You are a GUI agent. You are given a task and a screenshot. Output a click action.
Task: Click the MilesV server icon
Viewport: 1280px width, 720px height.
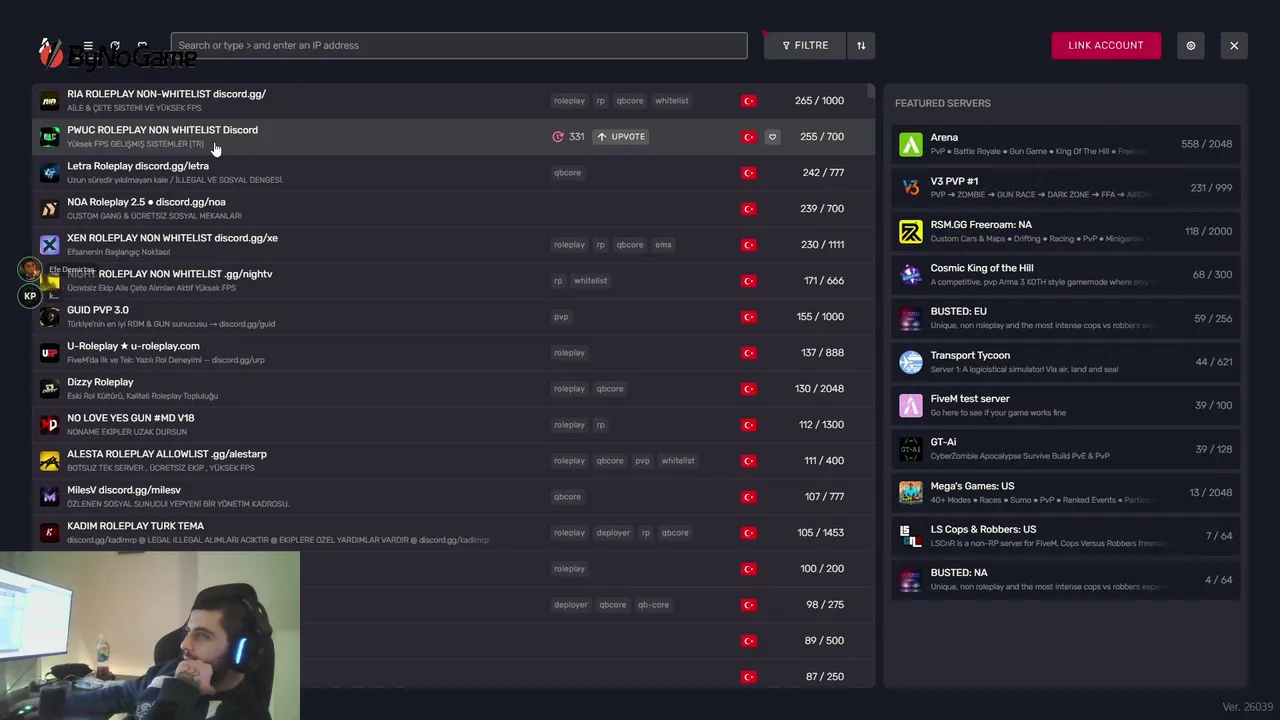click(x=49, y=497)
